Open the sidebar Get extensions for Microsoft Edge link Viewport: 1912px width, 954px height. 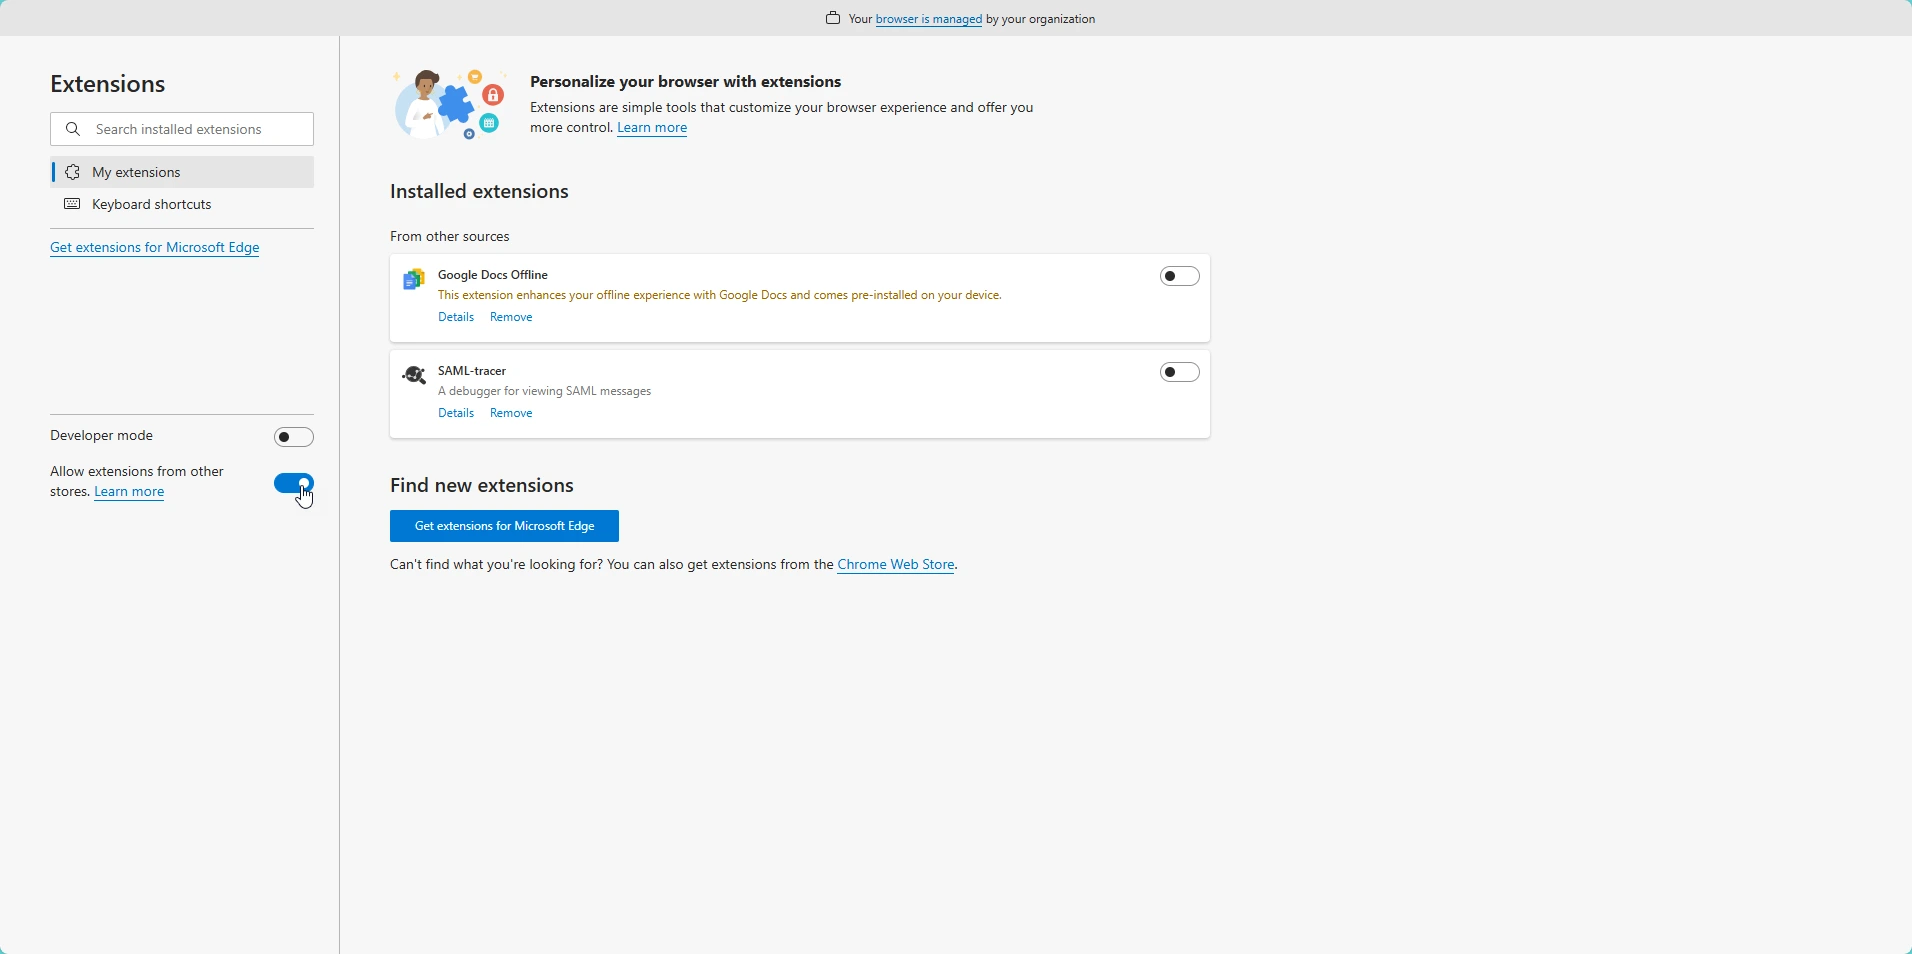coord(155,248)
